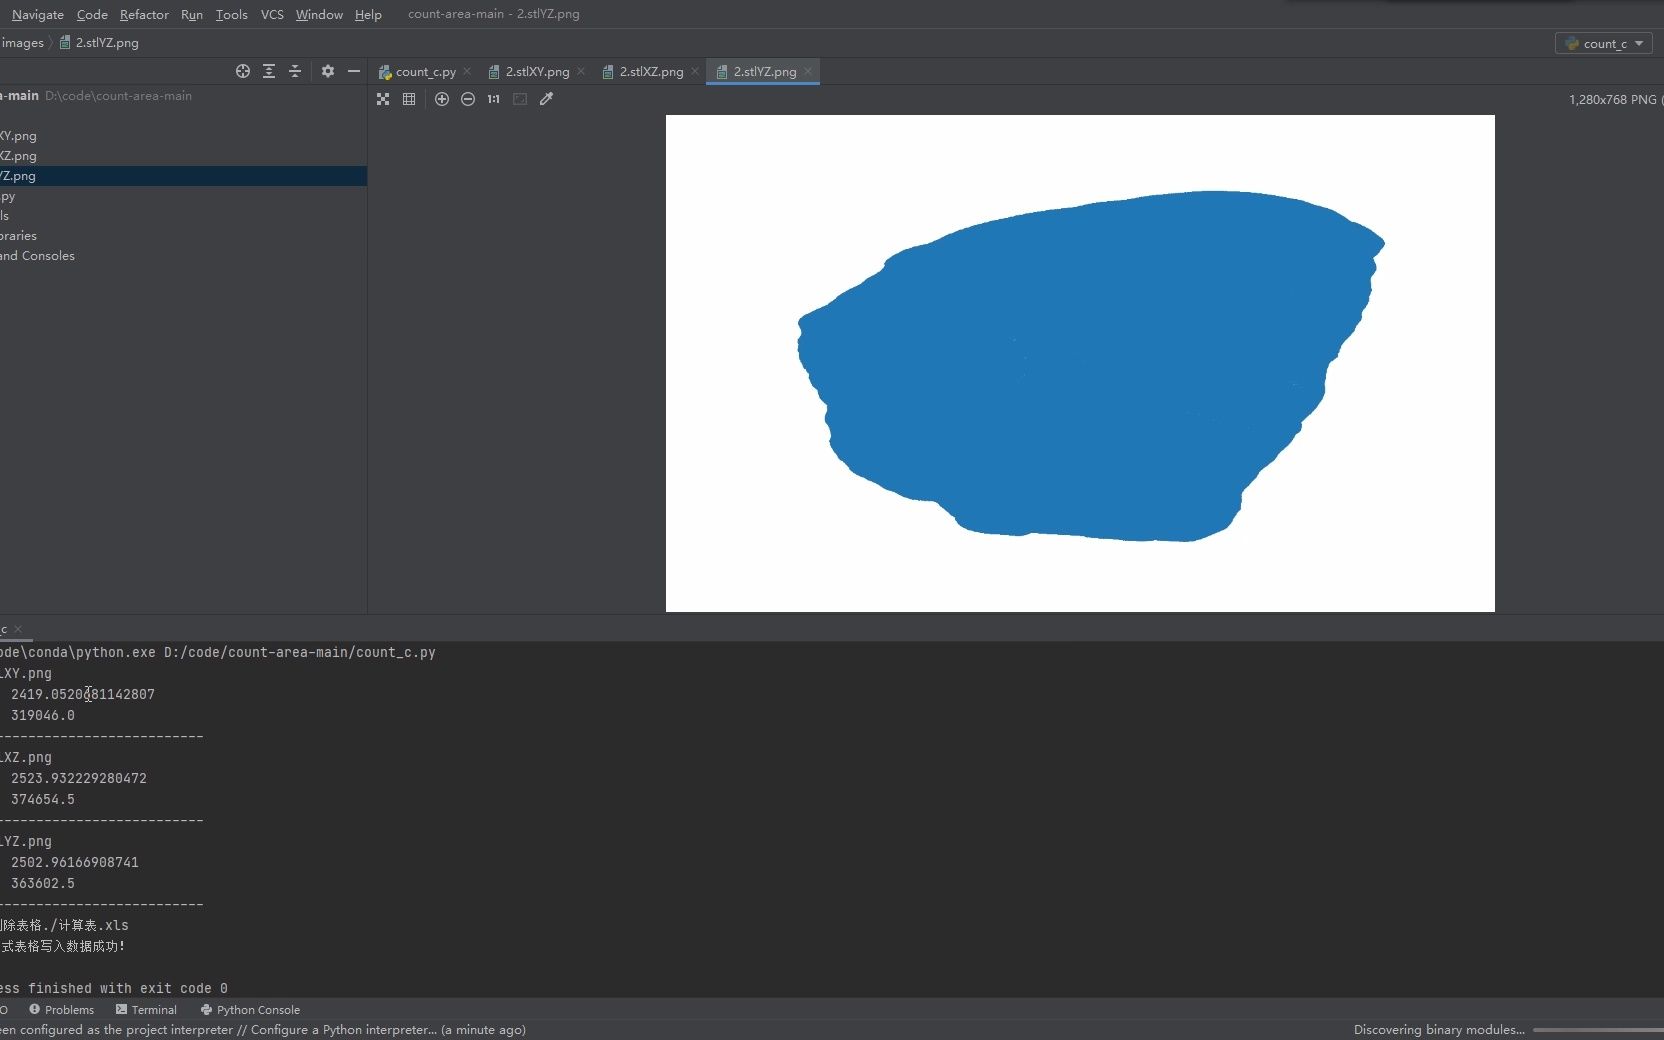Zoom in on the image with the plus icon
Screen dimensions: 1664x1040
[x=442, y=99]
